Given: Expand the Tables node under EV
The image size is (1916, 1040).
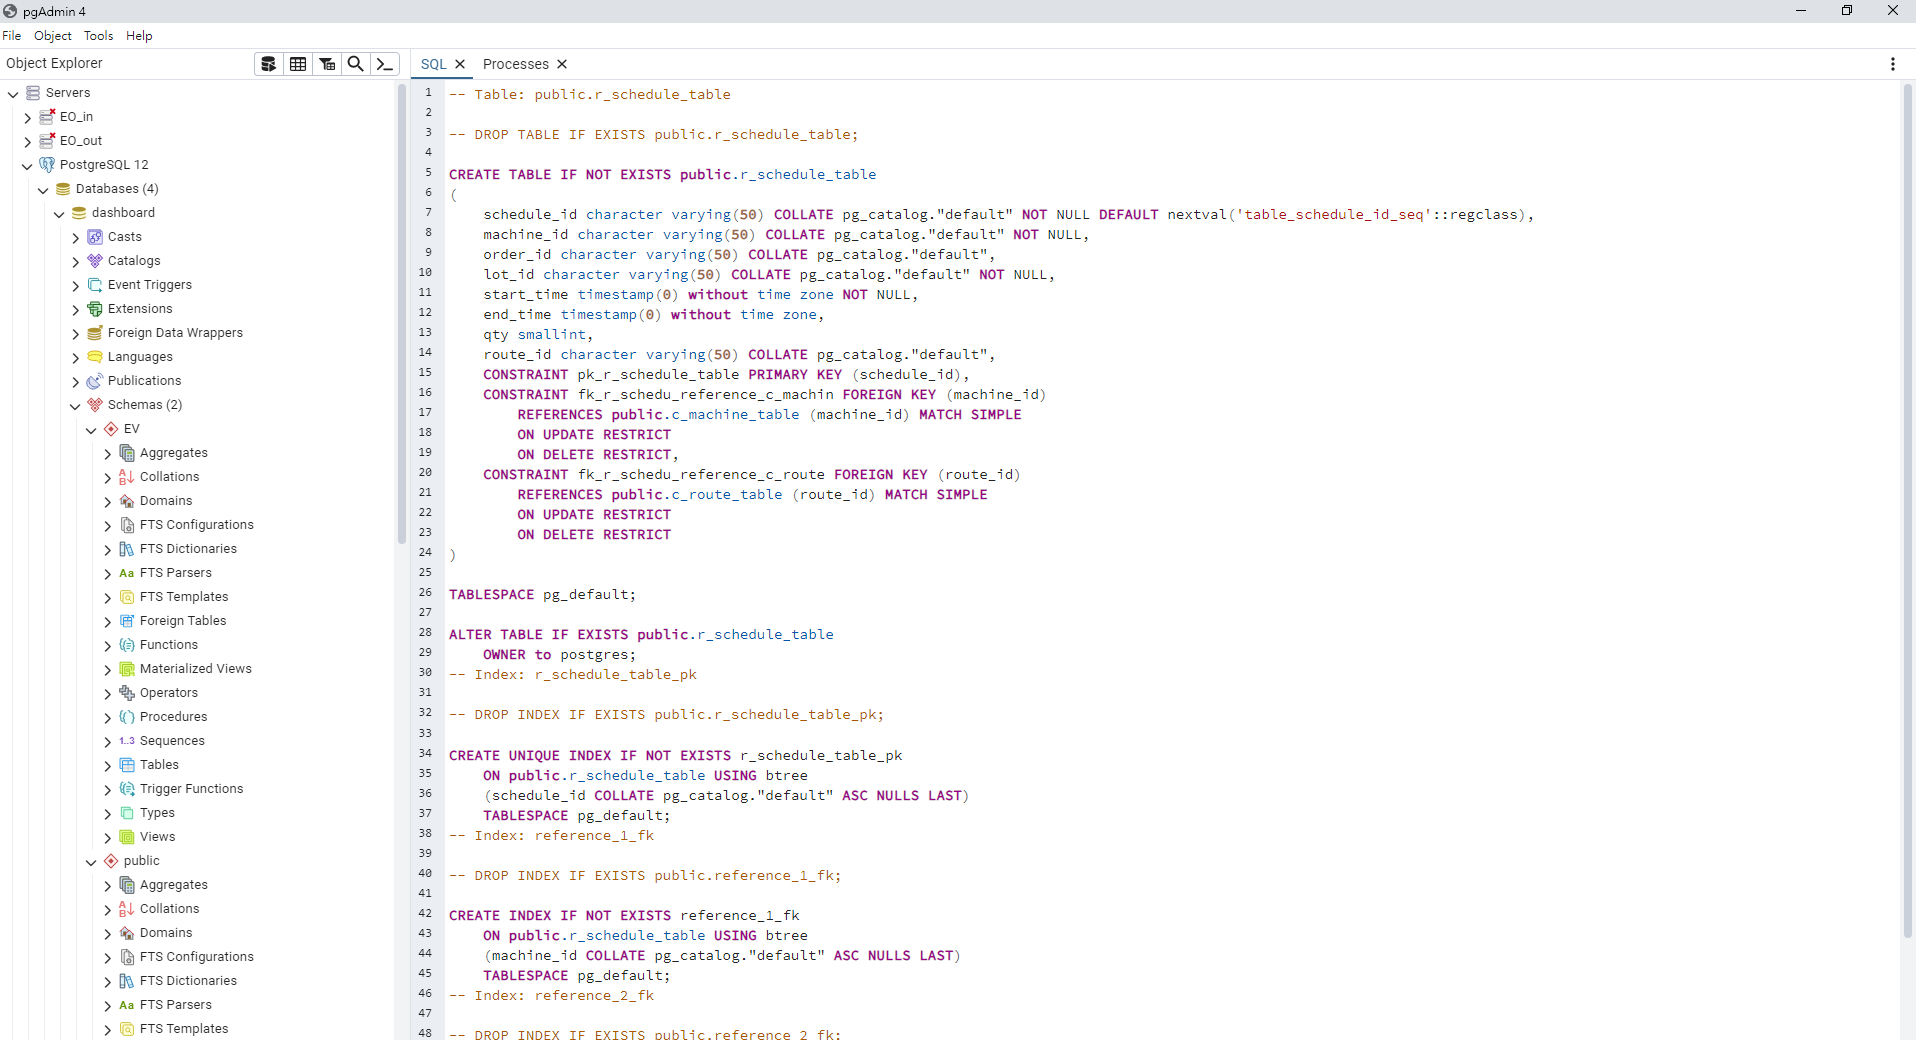Looking at the screenshot, I should pyautogui.click(x=108, y=765).
